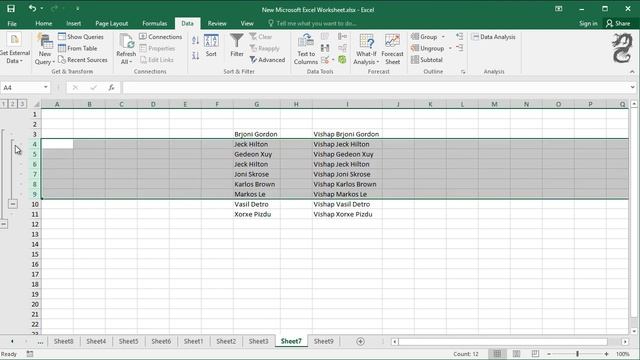Screen dimensions: 640x360
Task: Click the Ungroup button
Action: 427,48
